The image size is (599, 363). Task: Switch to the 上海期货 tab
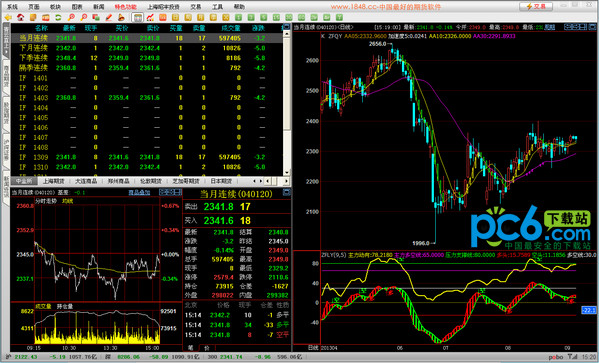coord(53,181)
